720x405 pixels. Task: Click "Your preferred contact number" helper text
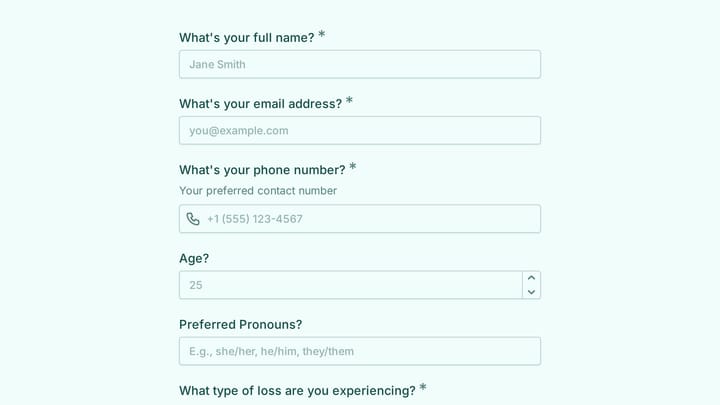point(258,191)
